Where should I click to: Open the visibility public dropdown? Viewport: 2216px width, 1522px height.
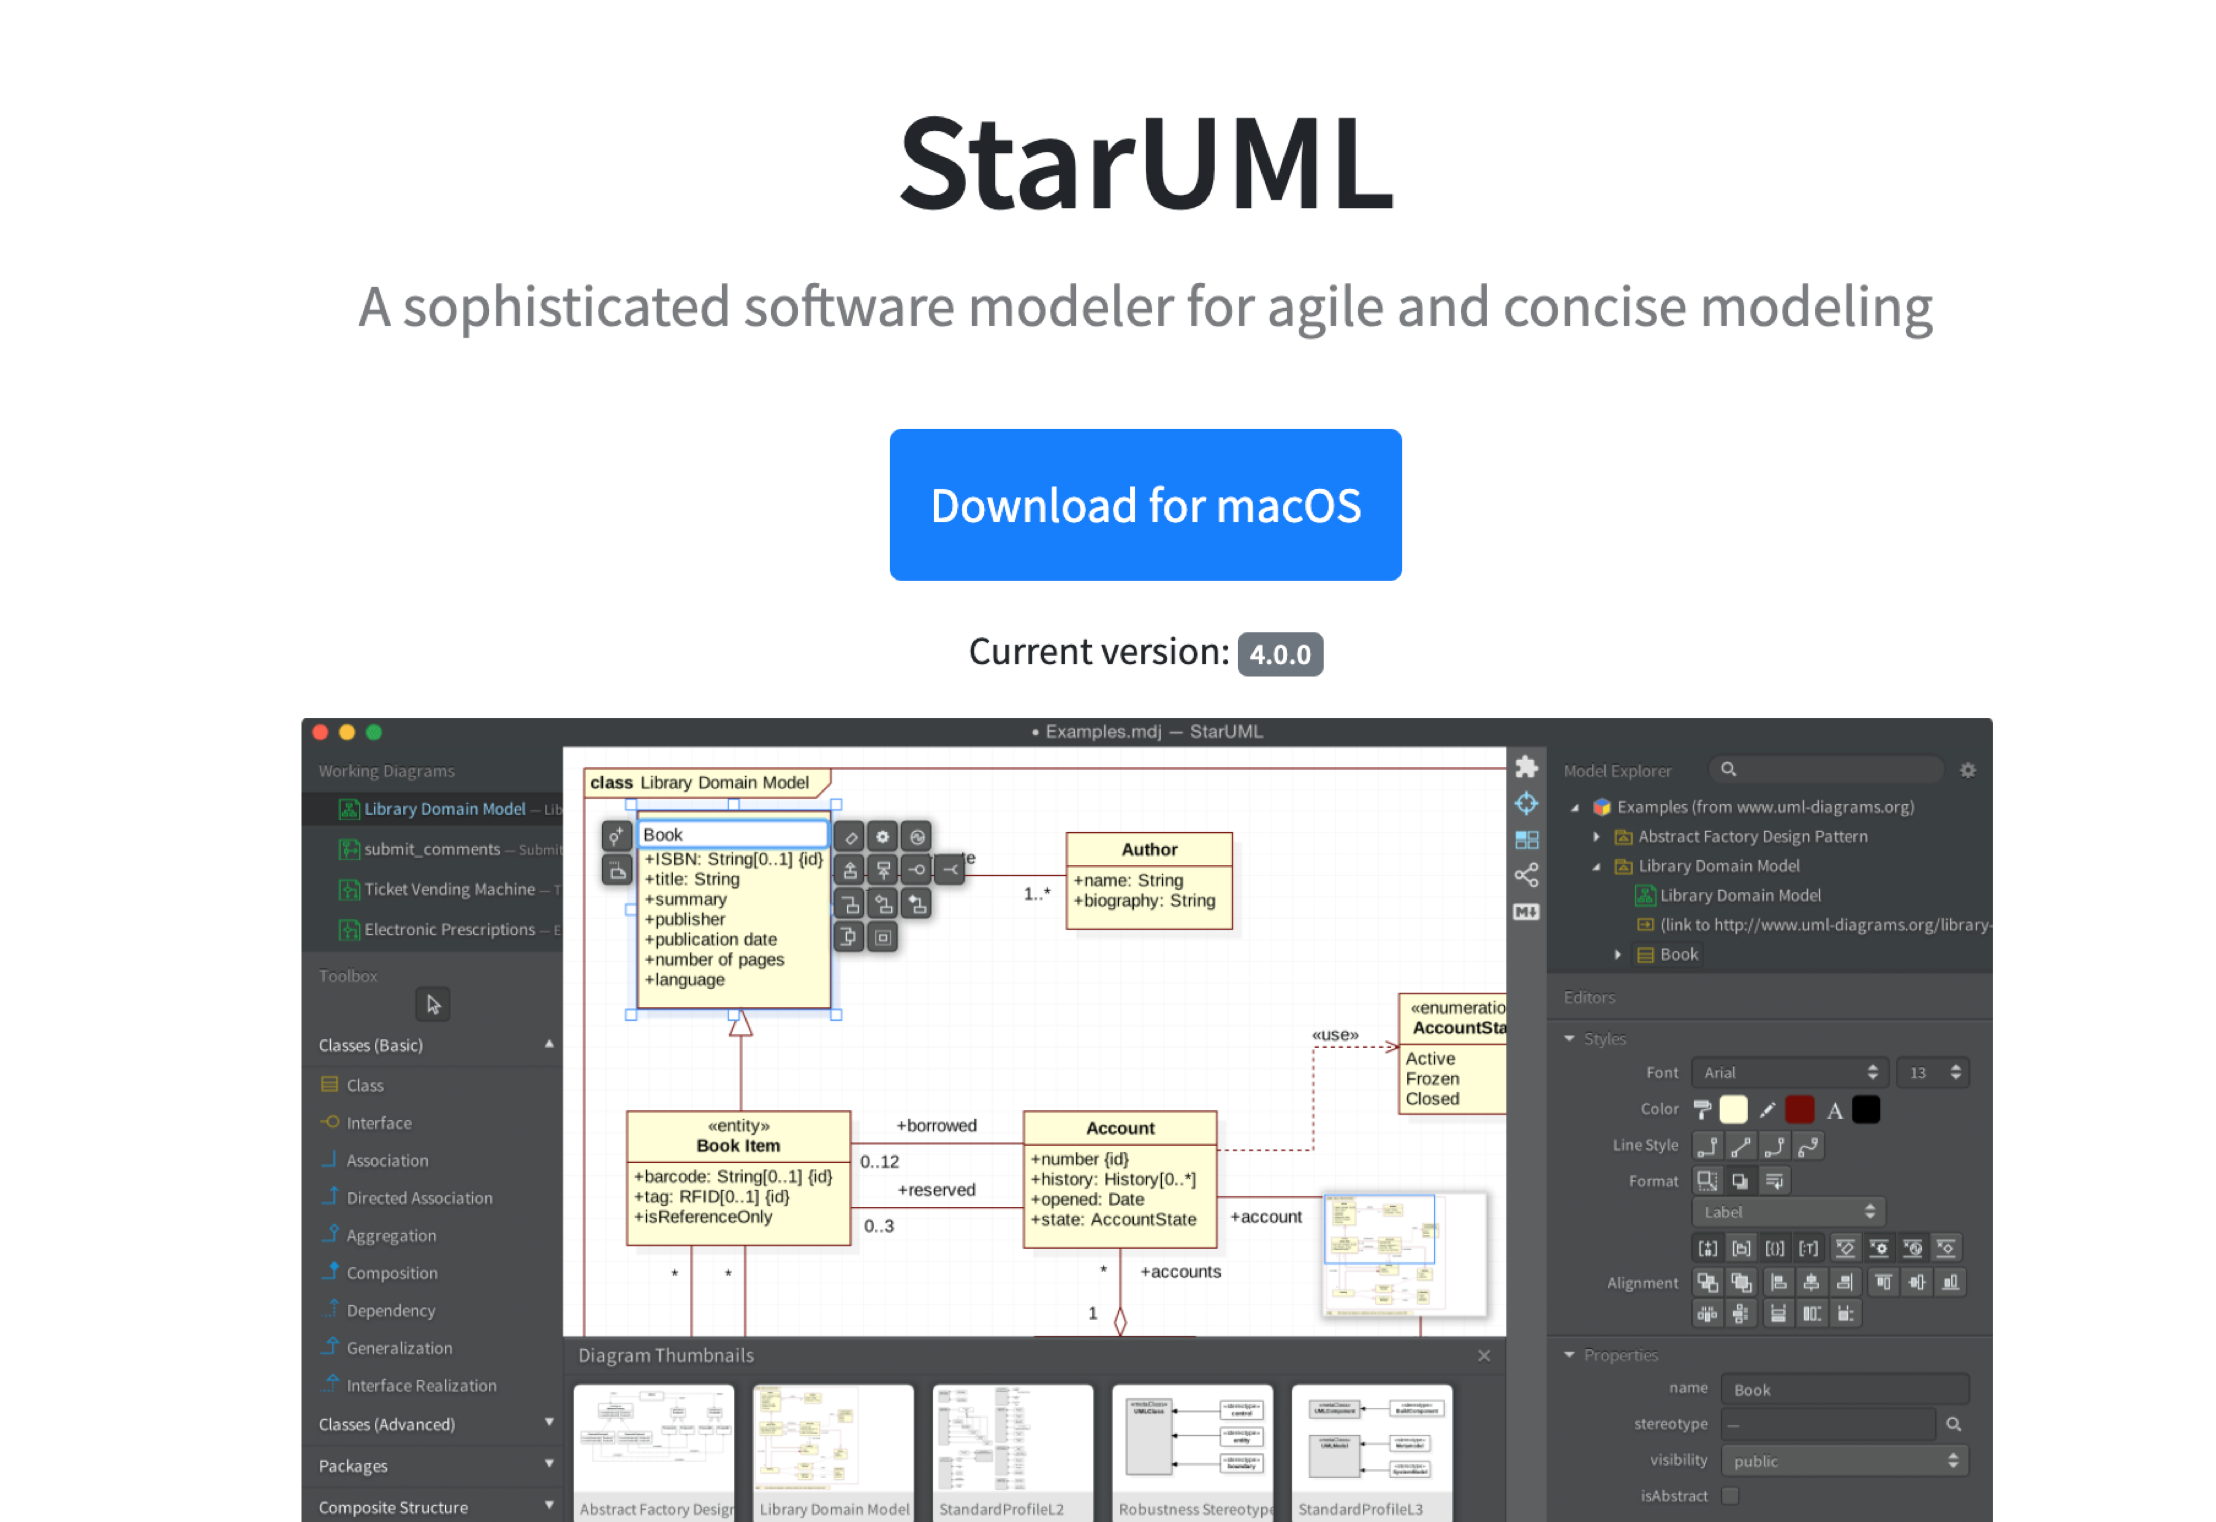(x=1845, y=1461)
